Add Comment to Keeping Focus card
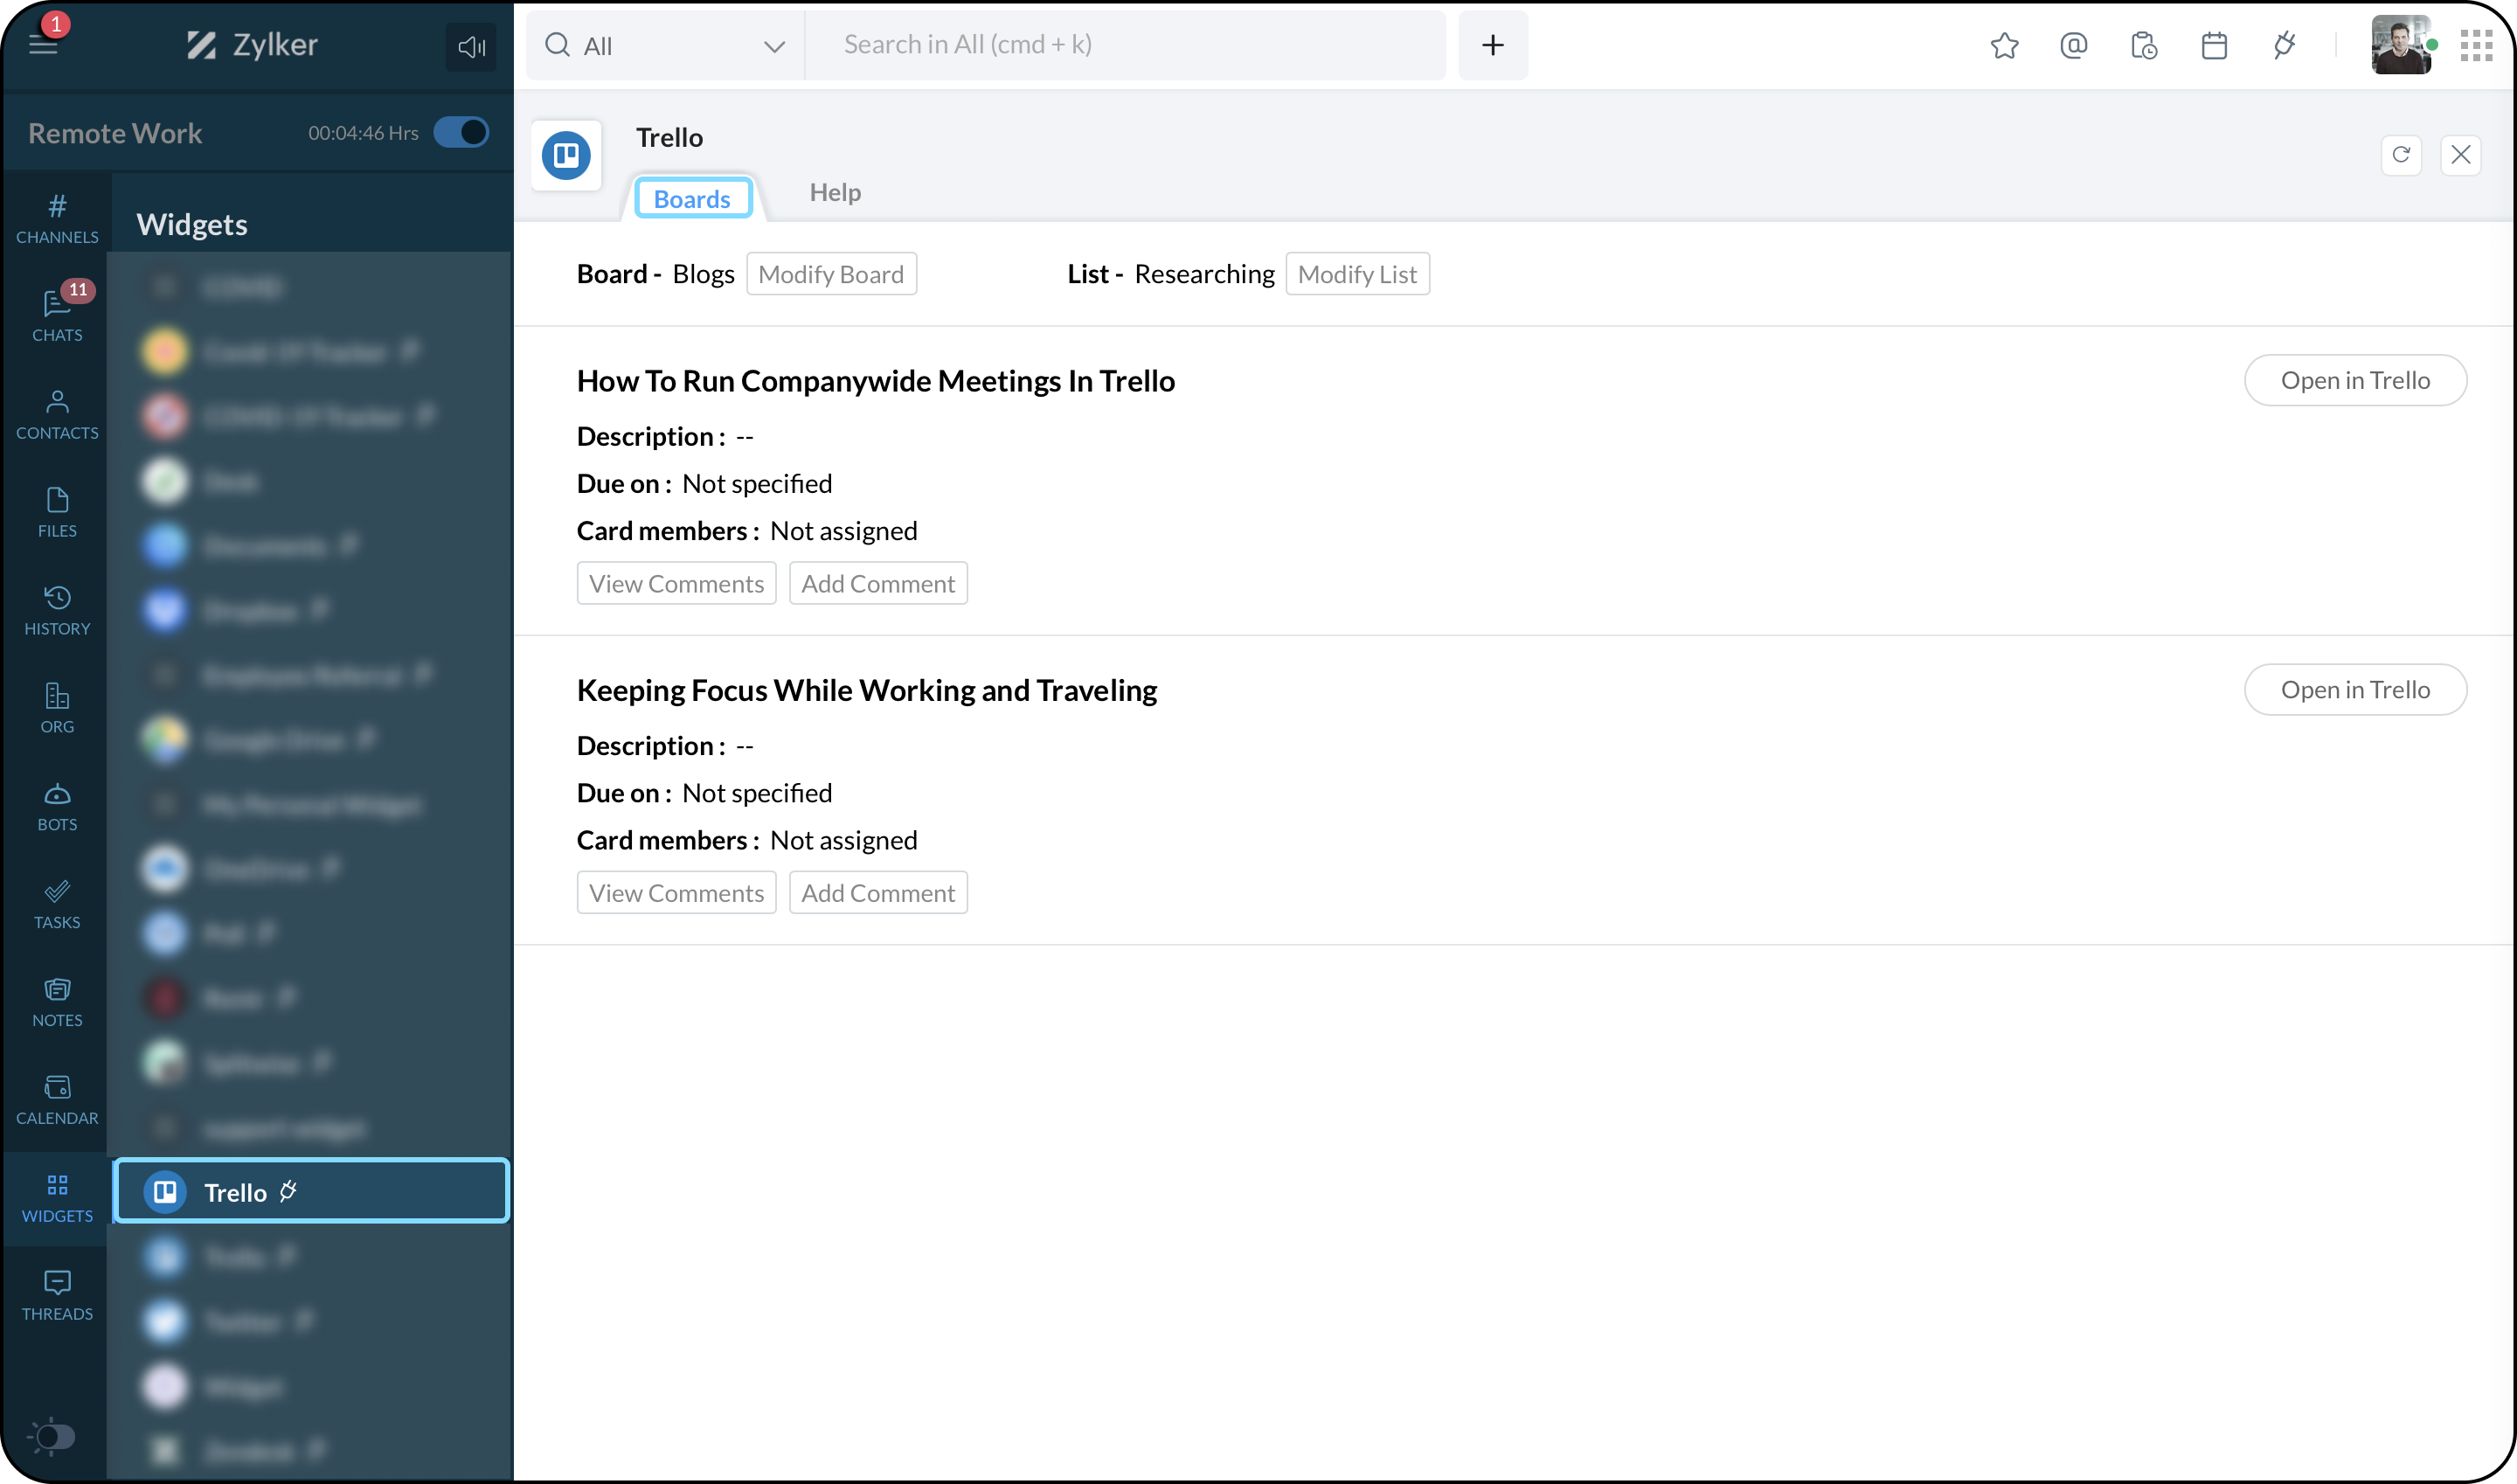 coord(878,892)
